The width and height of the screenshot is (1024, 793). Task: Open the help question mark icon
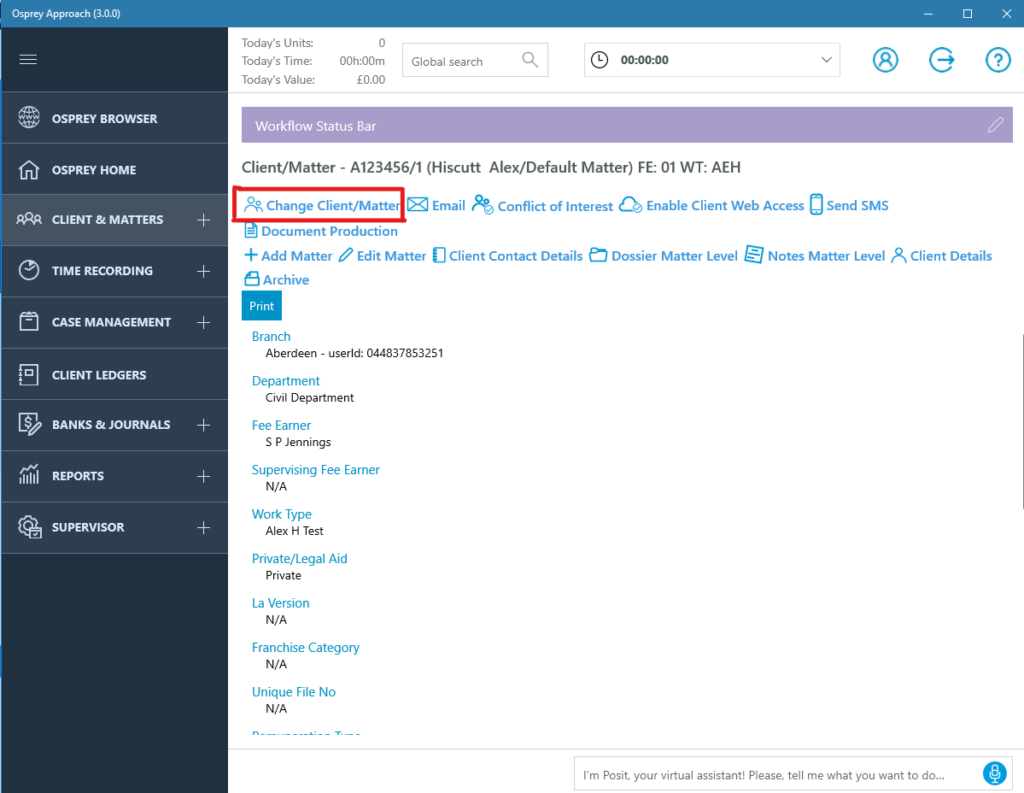point(998,60)
